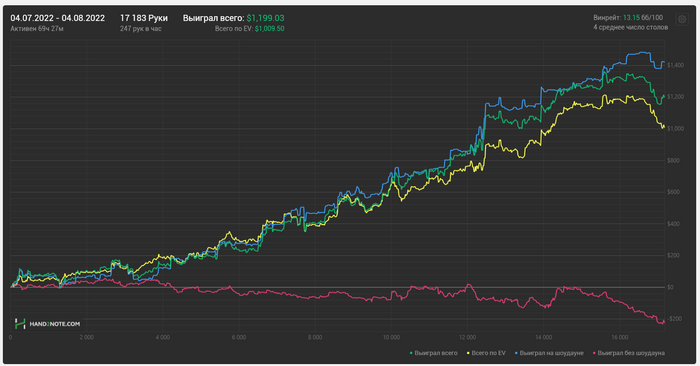Click the $0 y-axis label
This screenshot has width=700, height=366.
point(670,287)
